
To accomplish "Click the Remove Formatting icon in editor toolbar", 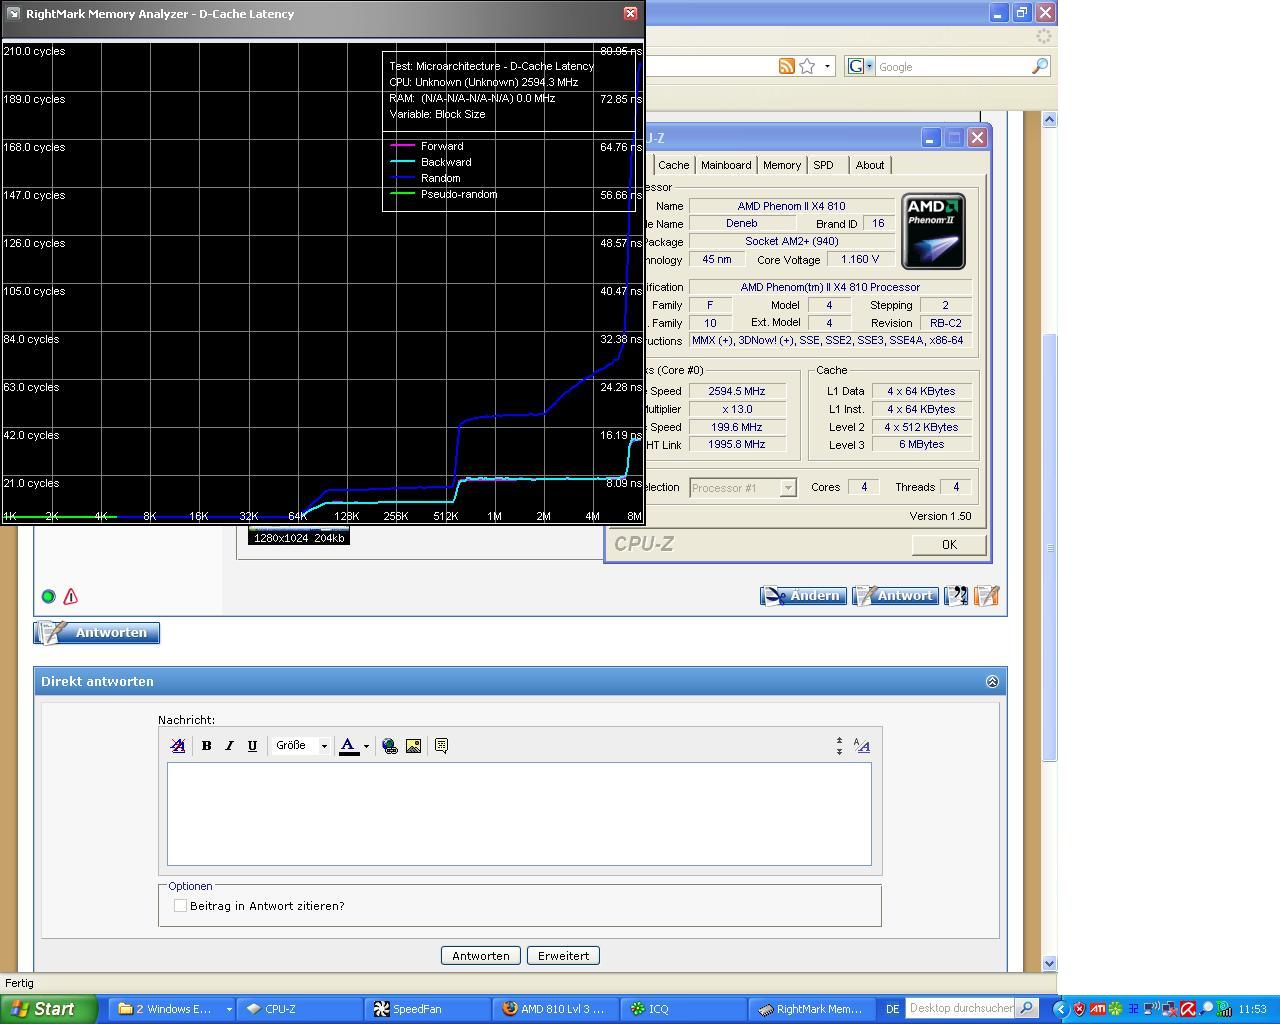I will click(178, 746).
